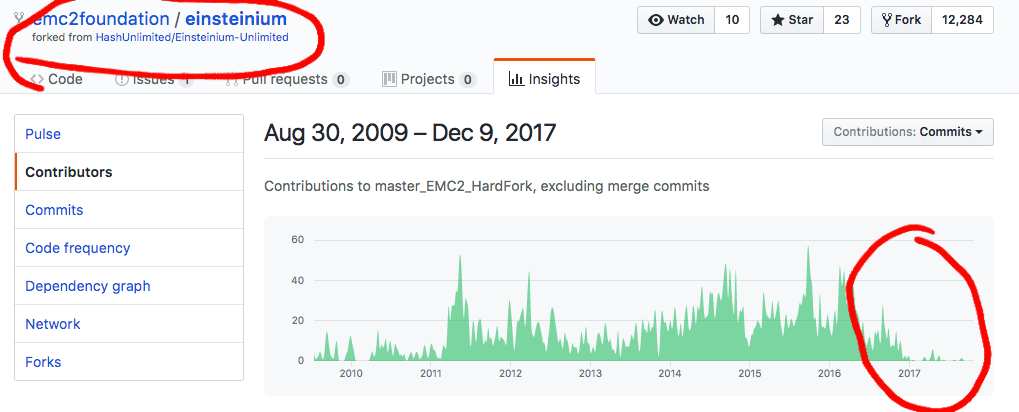Open the Dependency graph page
Screen dimensions: 1019x412
click(129, 286)
